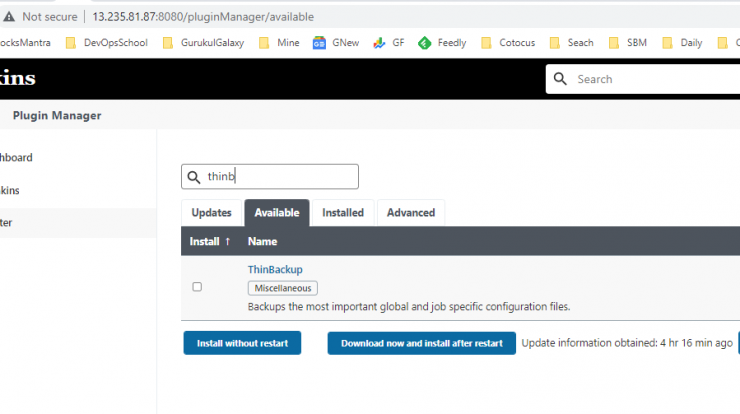Image resolution: width=740 pixels, height=414 pixels.
Task: Click the Miscellaneous category tag
Action: pos(283,288)
